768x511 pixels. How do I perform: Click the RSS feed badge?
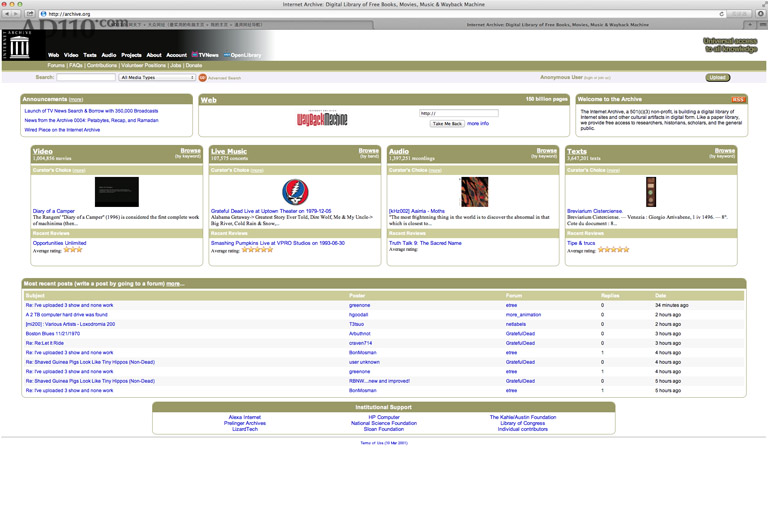738,99
